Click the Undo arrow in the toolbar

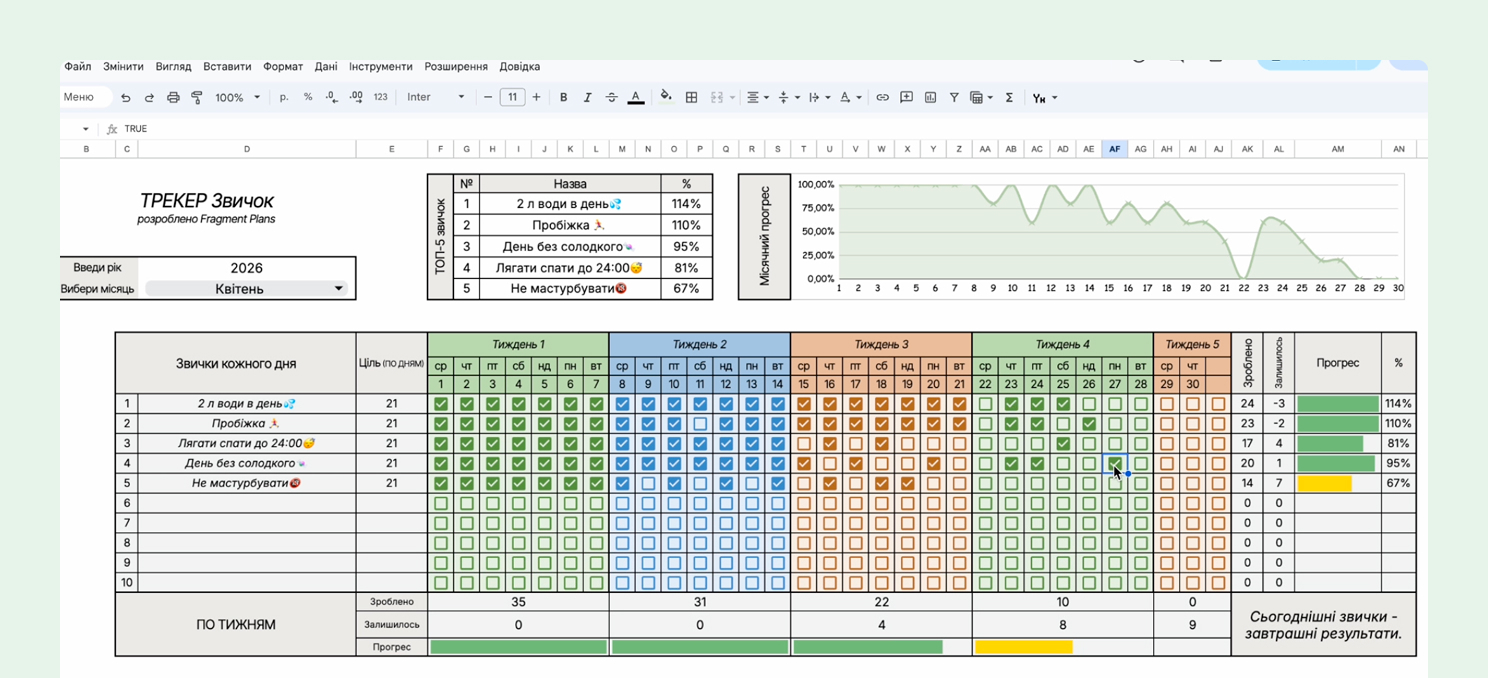pyautogui.click(x=126, y=98)
